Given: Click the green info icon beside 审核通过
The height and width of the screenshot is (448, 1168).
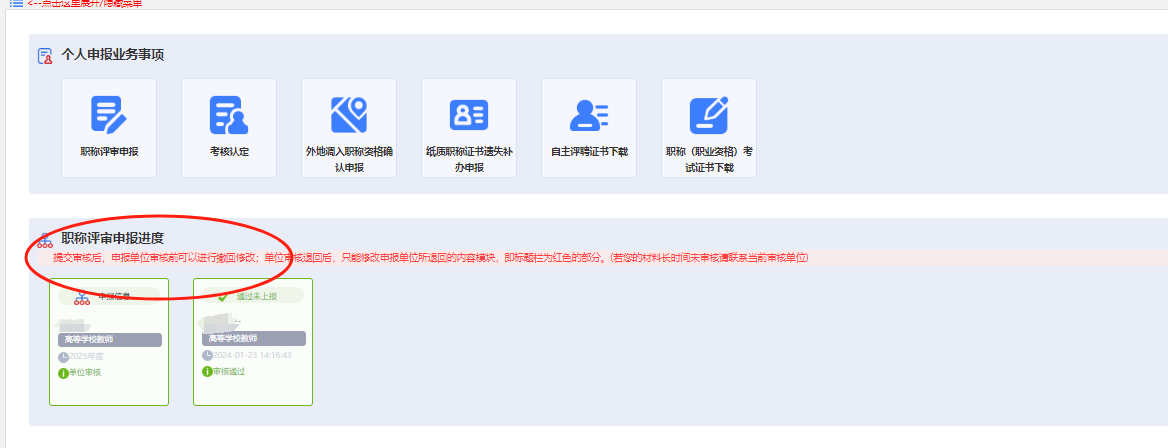Looking at the screenshot, I should [207, 371].
